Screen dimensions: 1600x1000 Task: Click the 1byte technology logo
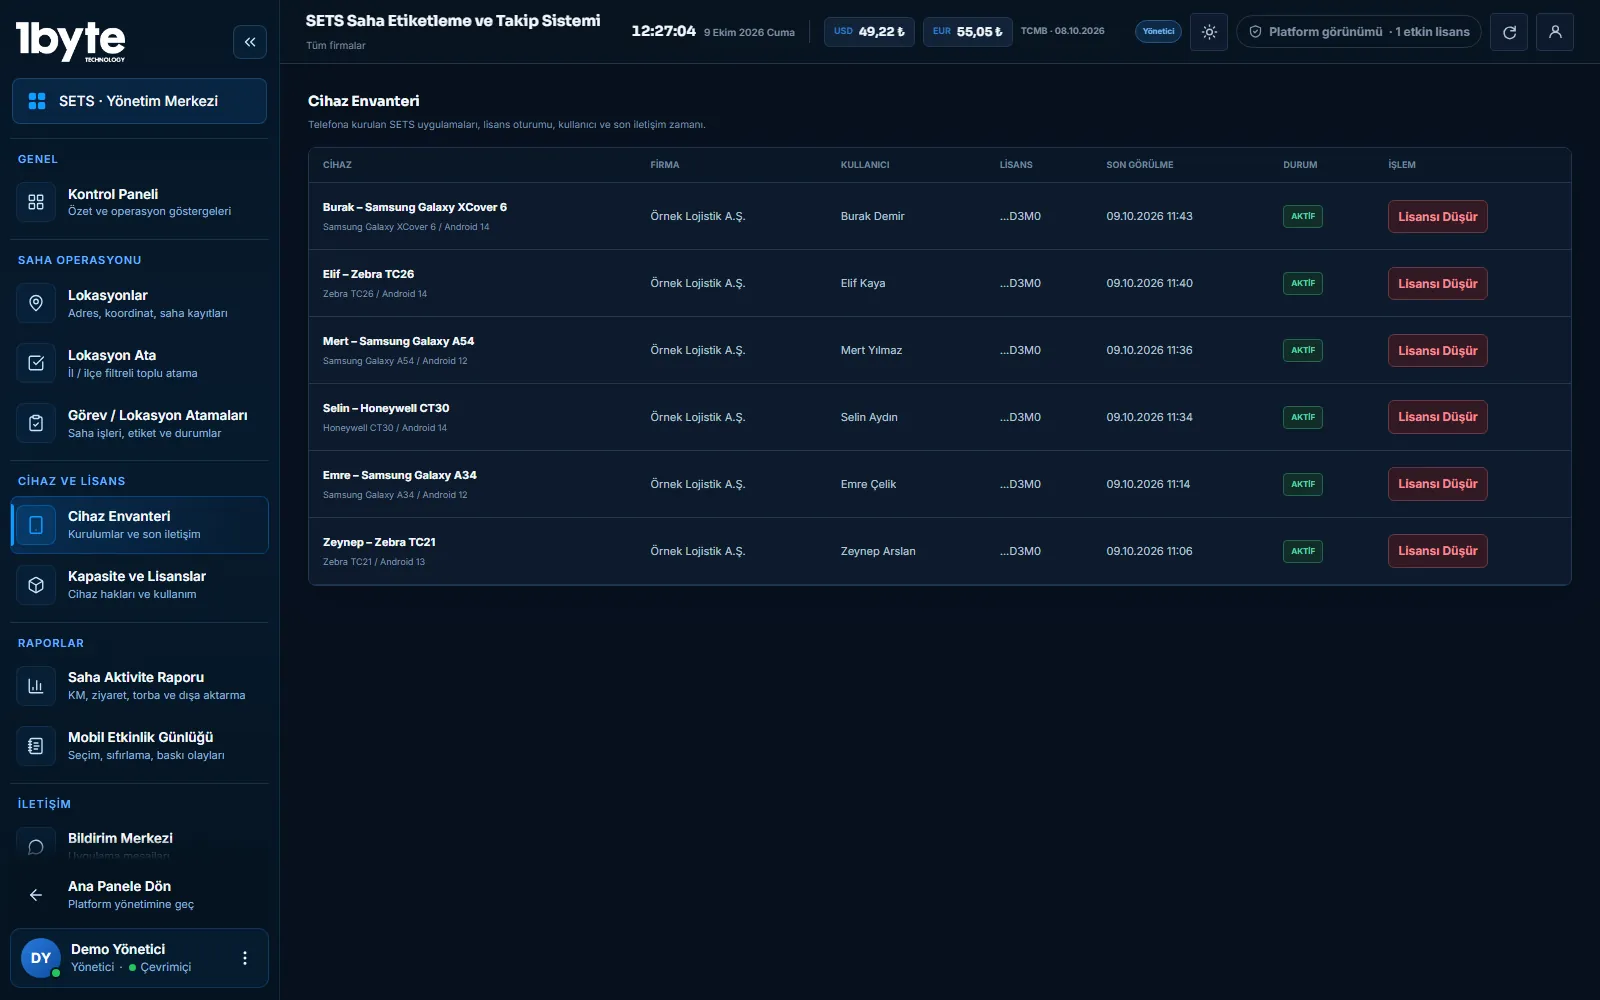(71, 41)
